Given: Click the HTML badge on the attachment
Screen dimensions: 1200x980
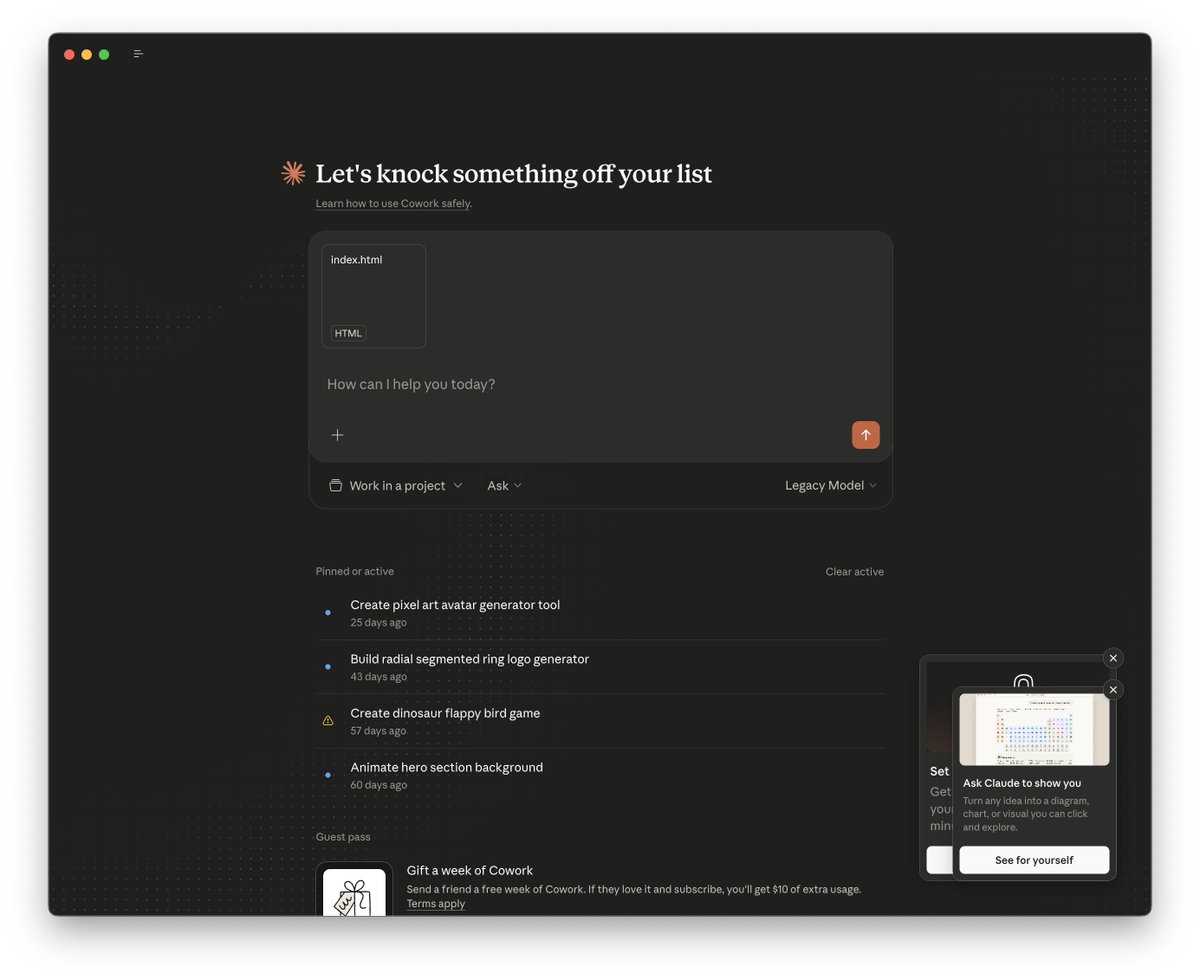Looking at the screenshot, I should coord(348,333).
